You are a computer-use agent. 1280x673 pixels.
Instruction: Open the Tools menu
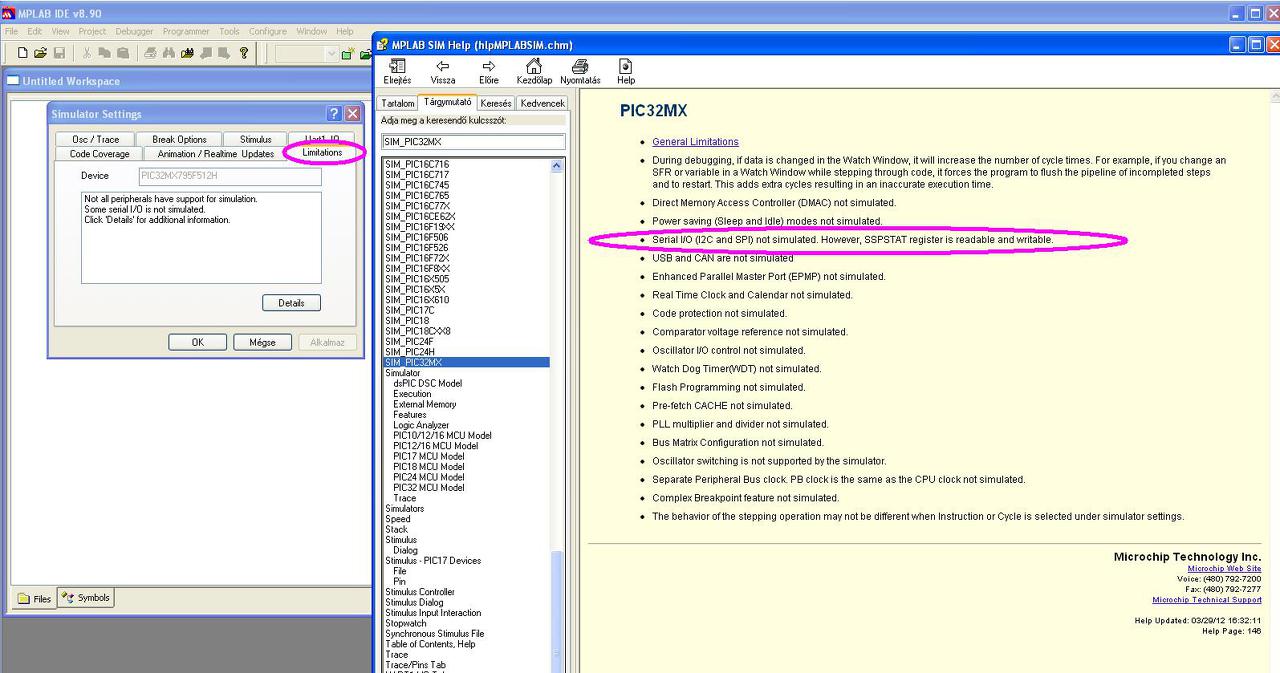tap(229, 31)
